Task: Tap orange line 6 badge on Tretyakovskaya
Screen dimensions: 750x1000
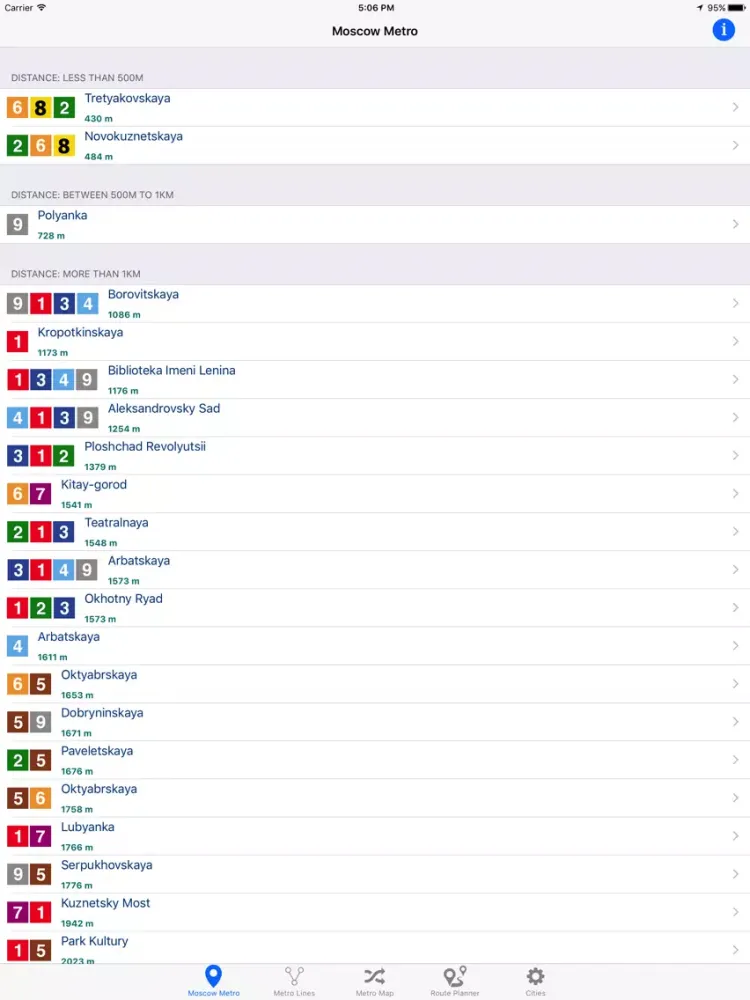Action: click(x=17, y=108)
